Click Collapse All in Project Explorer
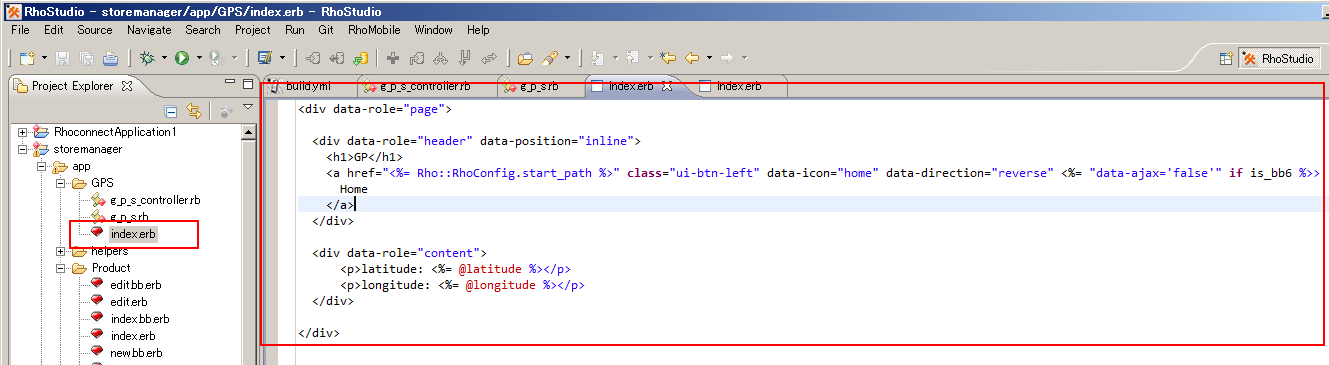This screenshot has width=1329, height=365. point(171,112)
